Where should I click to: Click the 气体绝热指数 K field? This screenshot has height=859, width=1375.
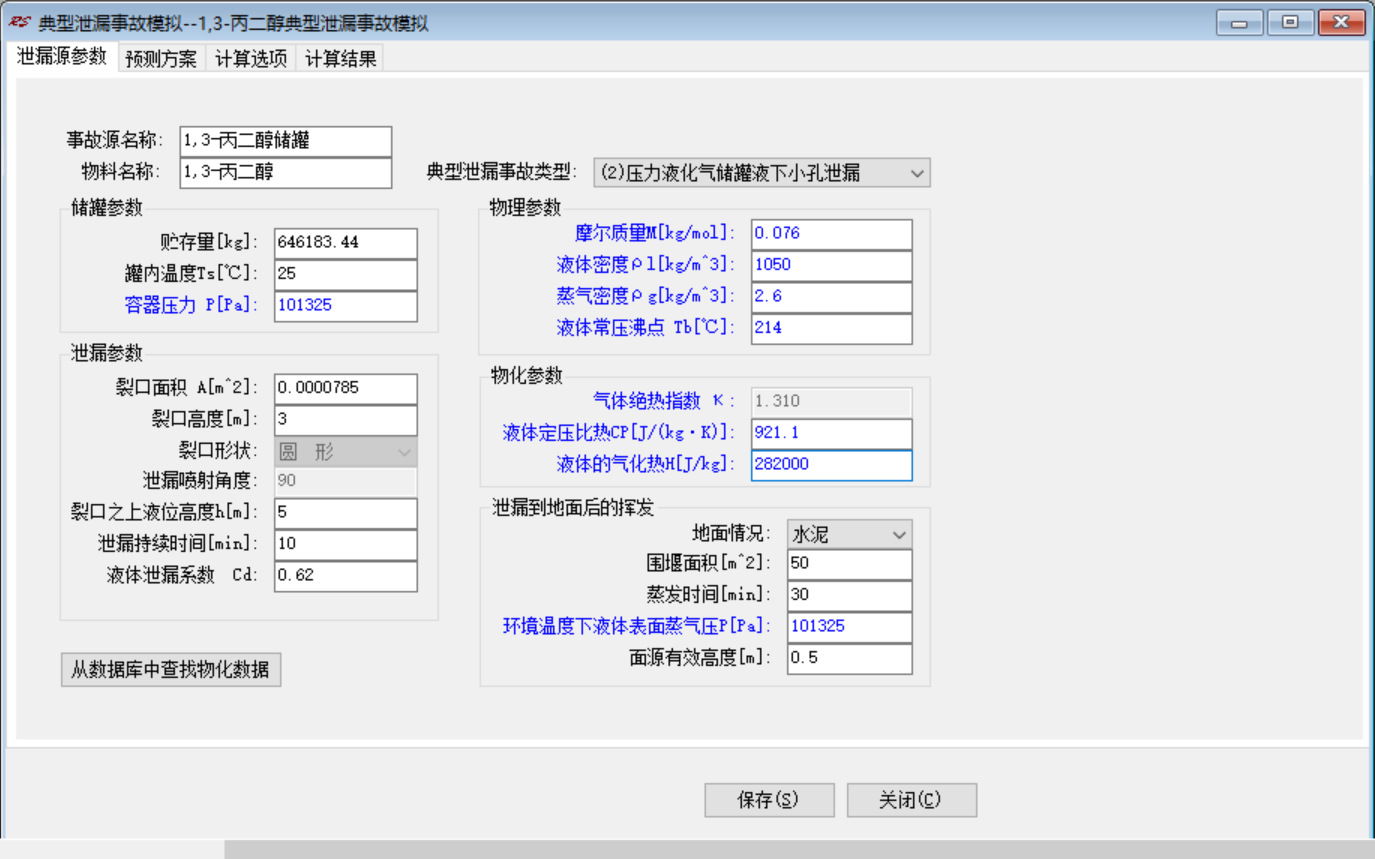tap(832, 402)
